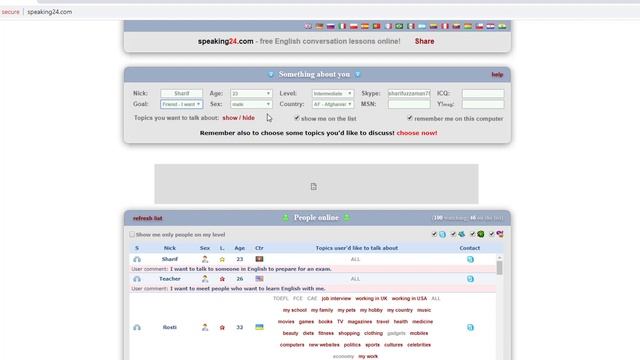Click the 'politics' topic link
Viewport: 640px width, 360px height.
[x=352, y=345]
